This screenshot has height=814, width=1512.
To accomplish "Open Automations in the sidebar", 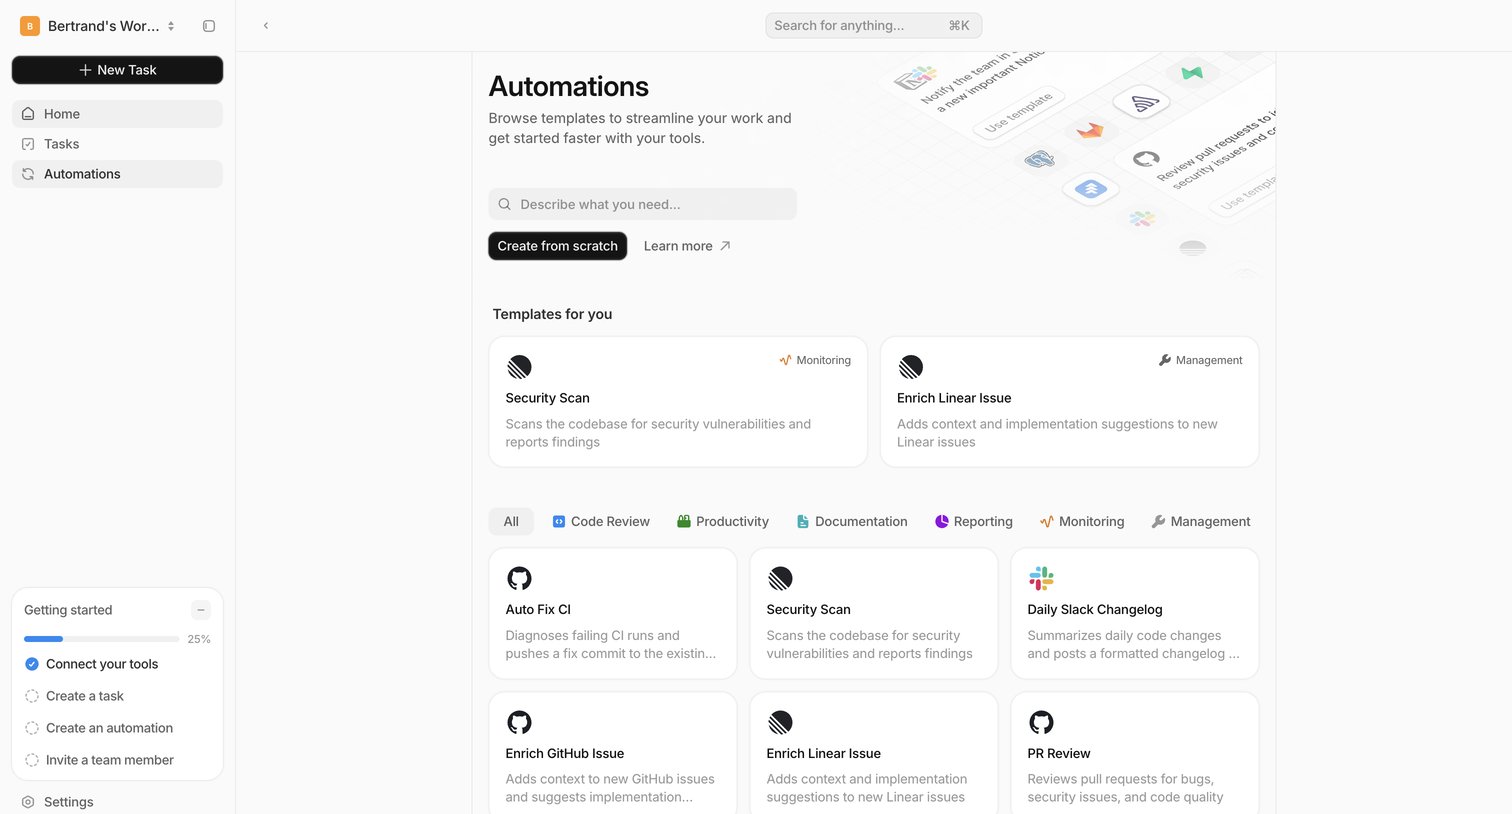I will click(x=117, y=174).
